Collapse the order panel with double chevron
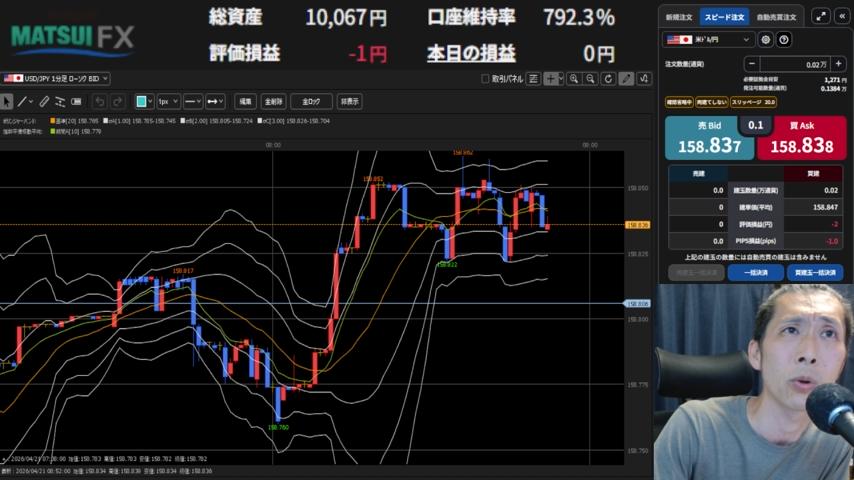Image resolution: width=854 pixels, height=480 pixels. (842, 16)
